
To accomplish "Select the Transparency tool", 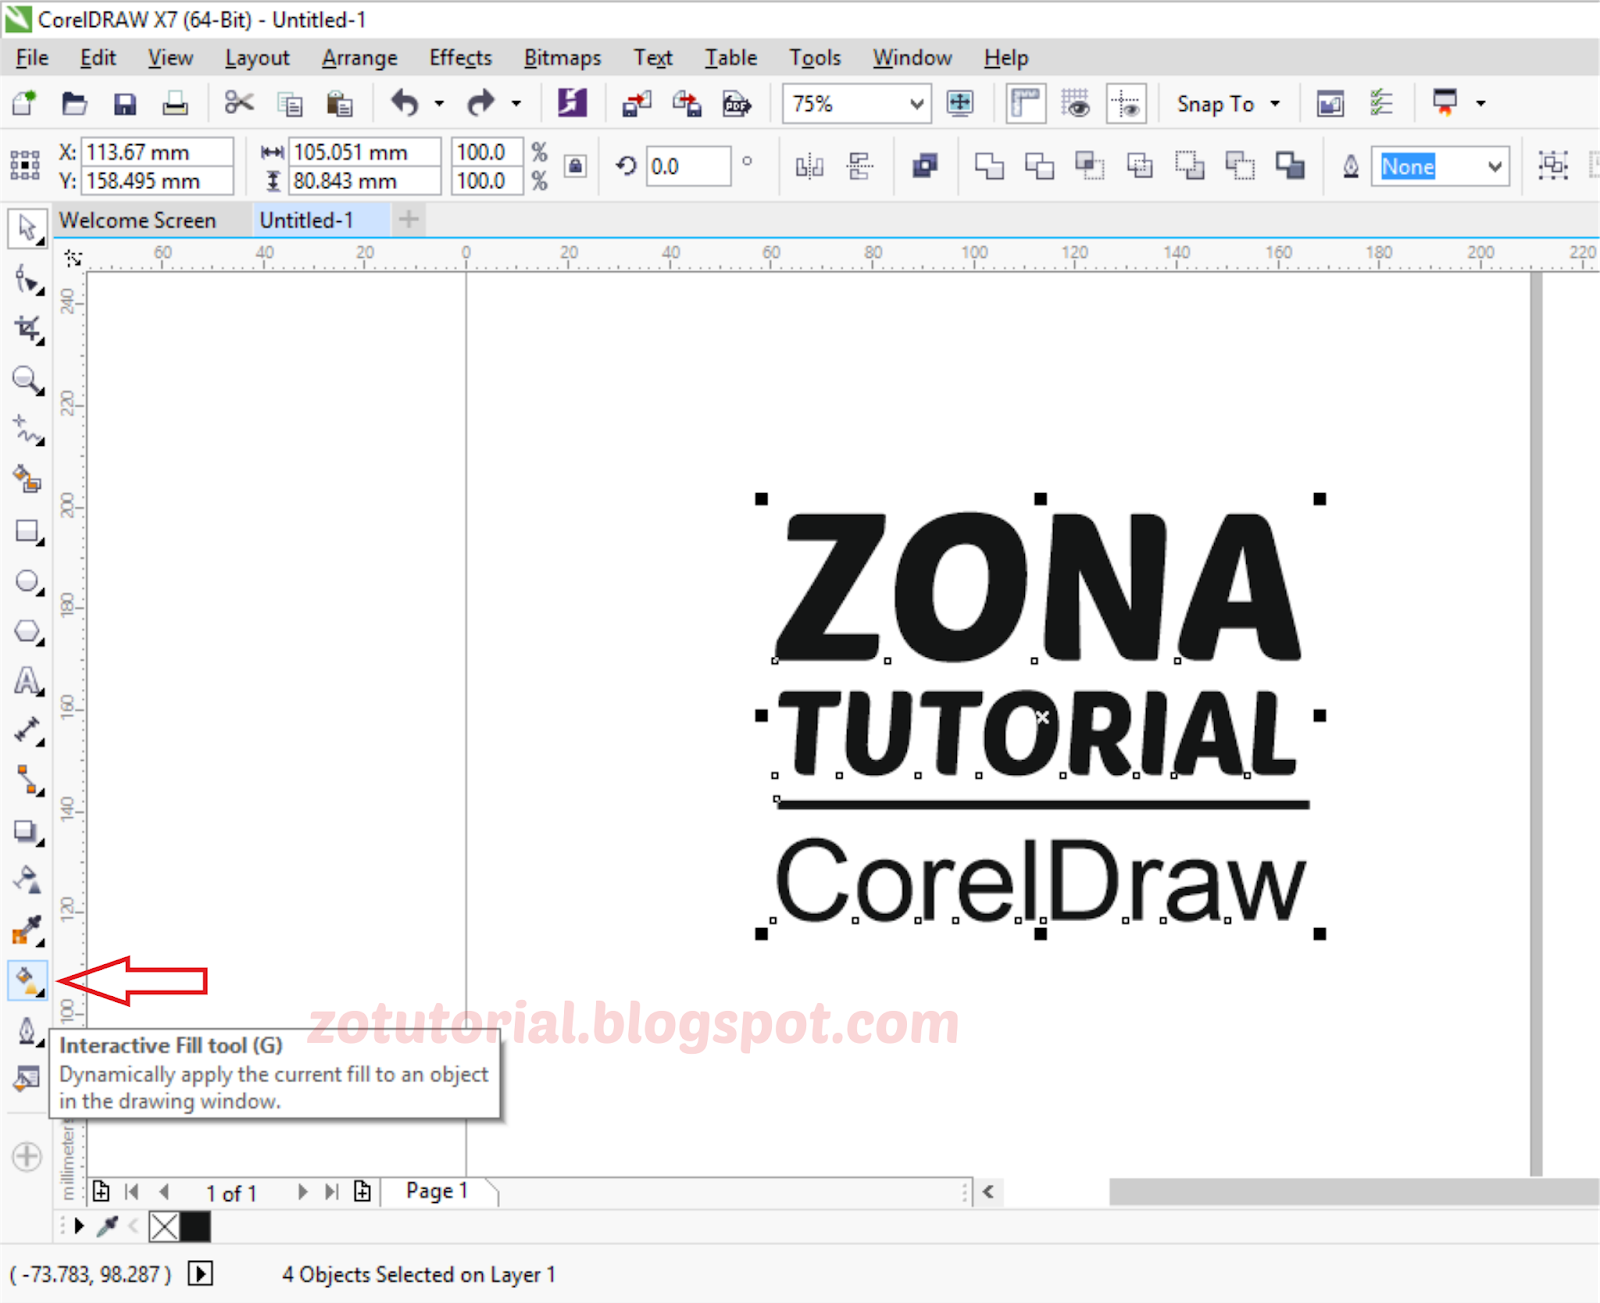I will (x=27, y=881).
